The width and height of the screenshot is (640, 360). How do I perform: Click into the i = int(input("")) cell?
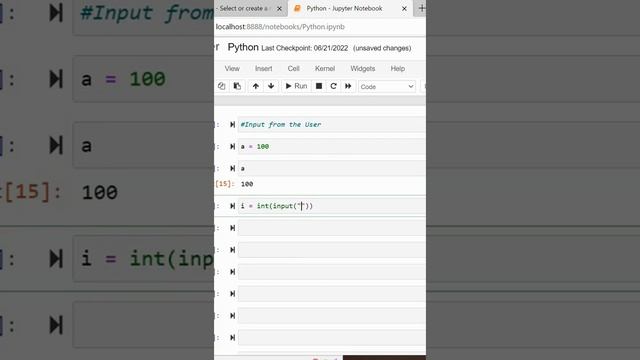point(332,206)
